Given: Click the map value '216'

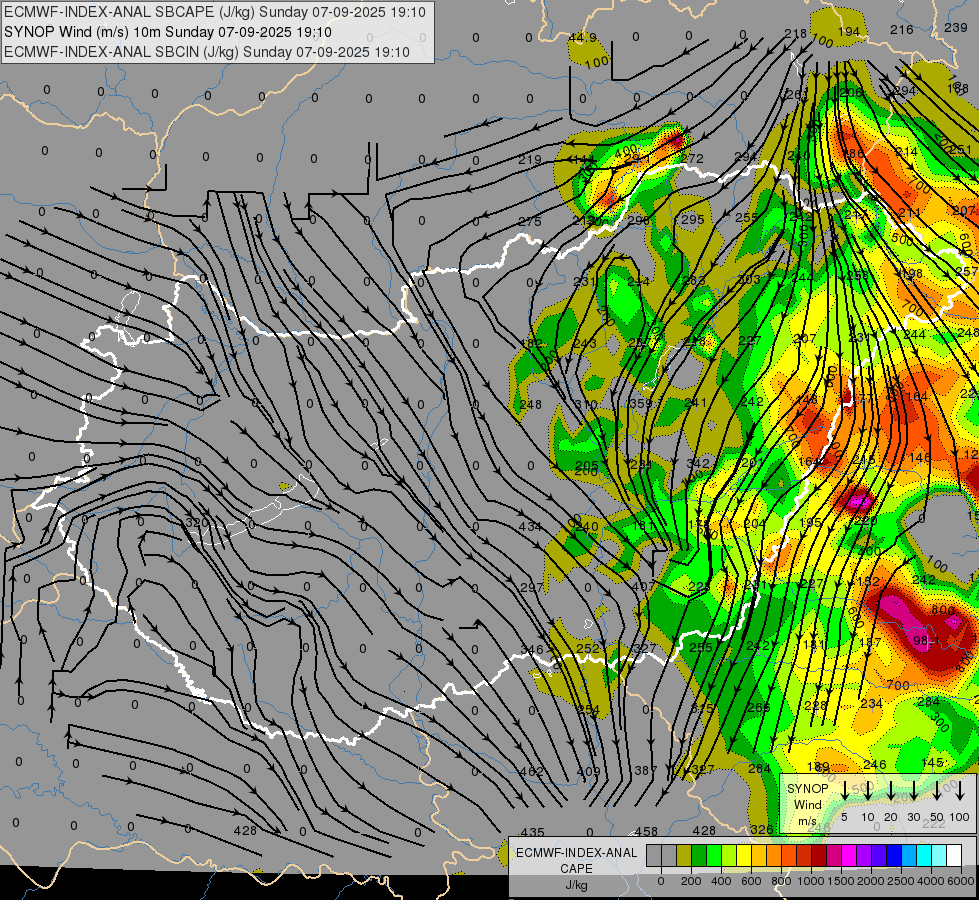Looking at the screenshot, I should (x=902, y=29).
